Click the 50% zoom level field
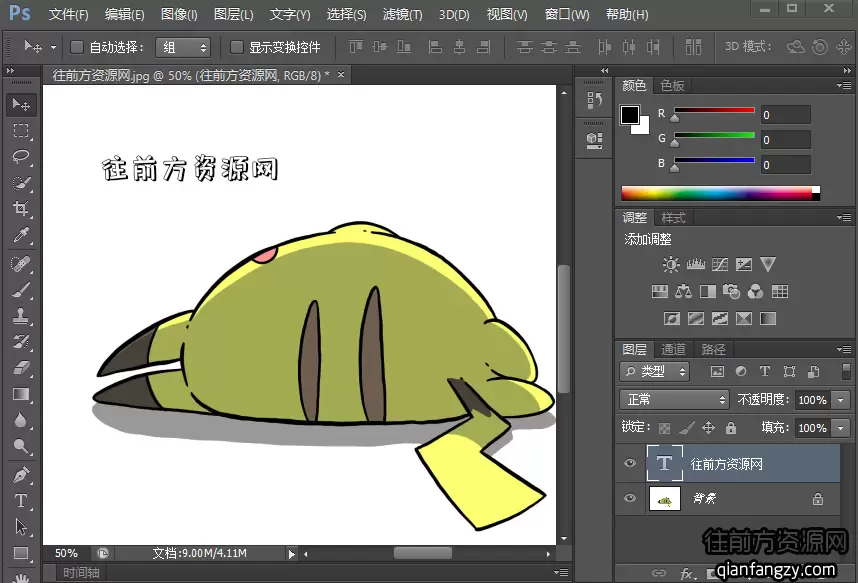Image resolution: width=858 pixels, height=583 pixels. point(66,553)
